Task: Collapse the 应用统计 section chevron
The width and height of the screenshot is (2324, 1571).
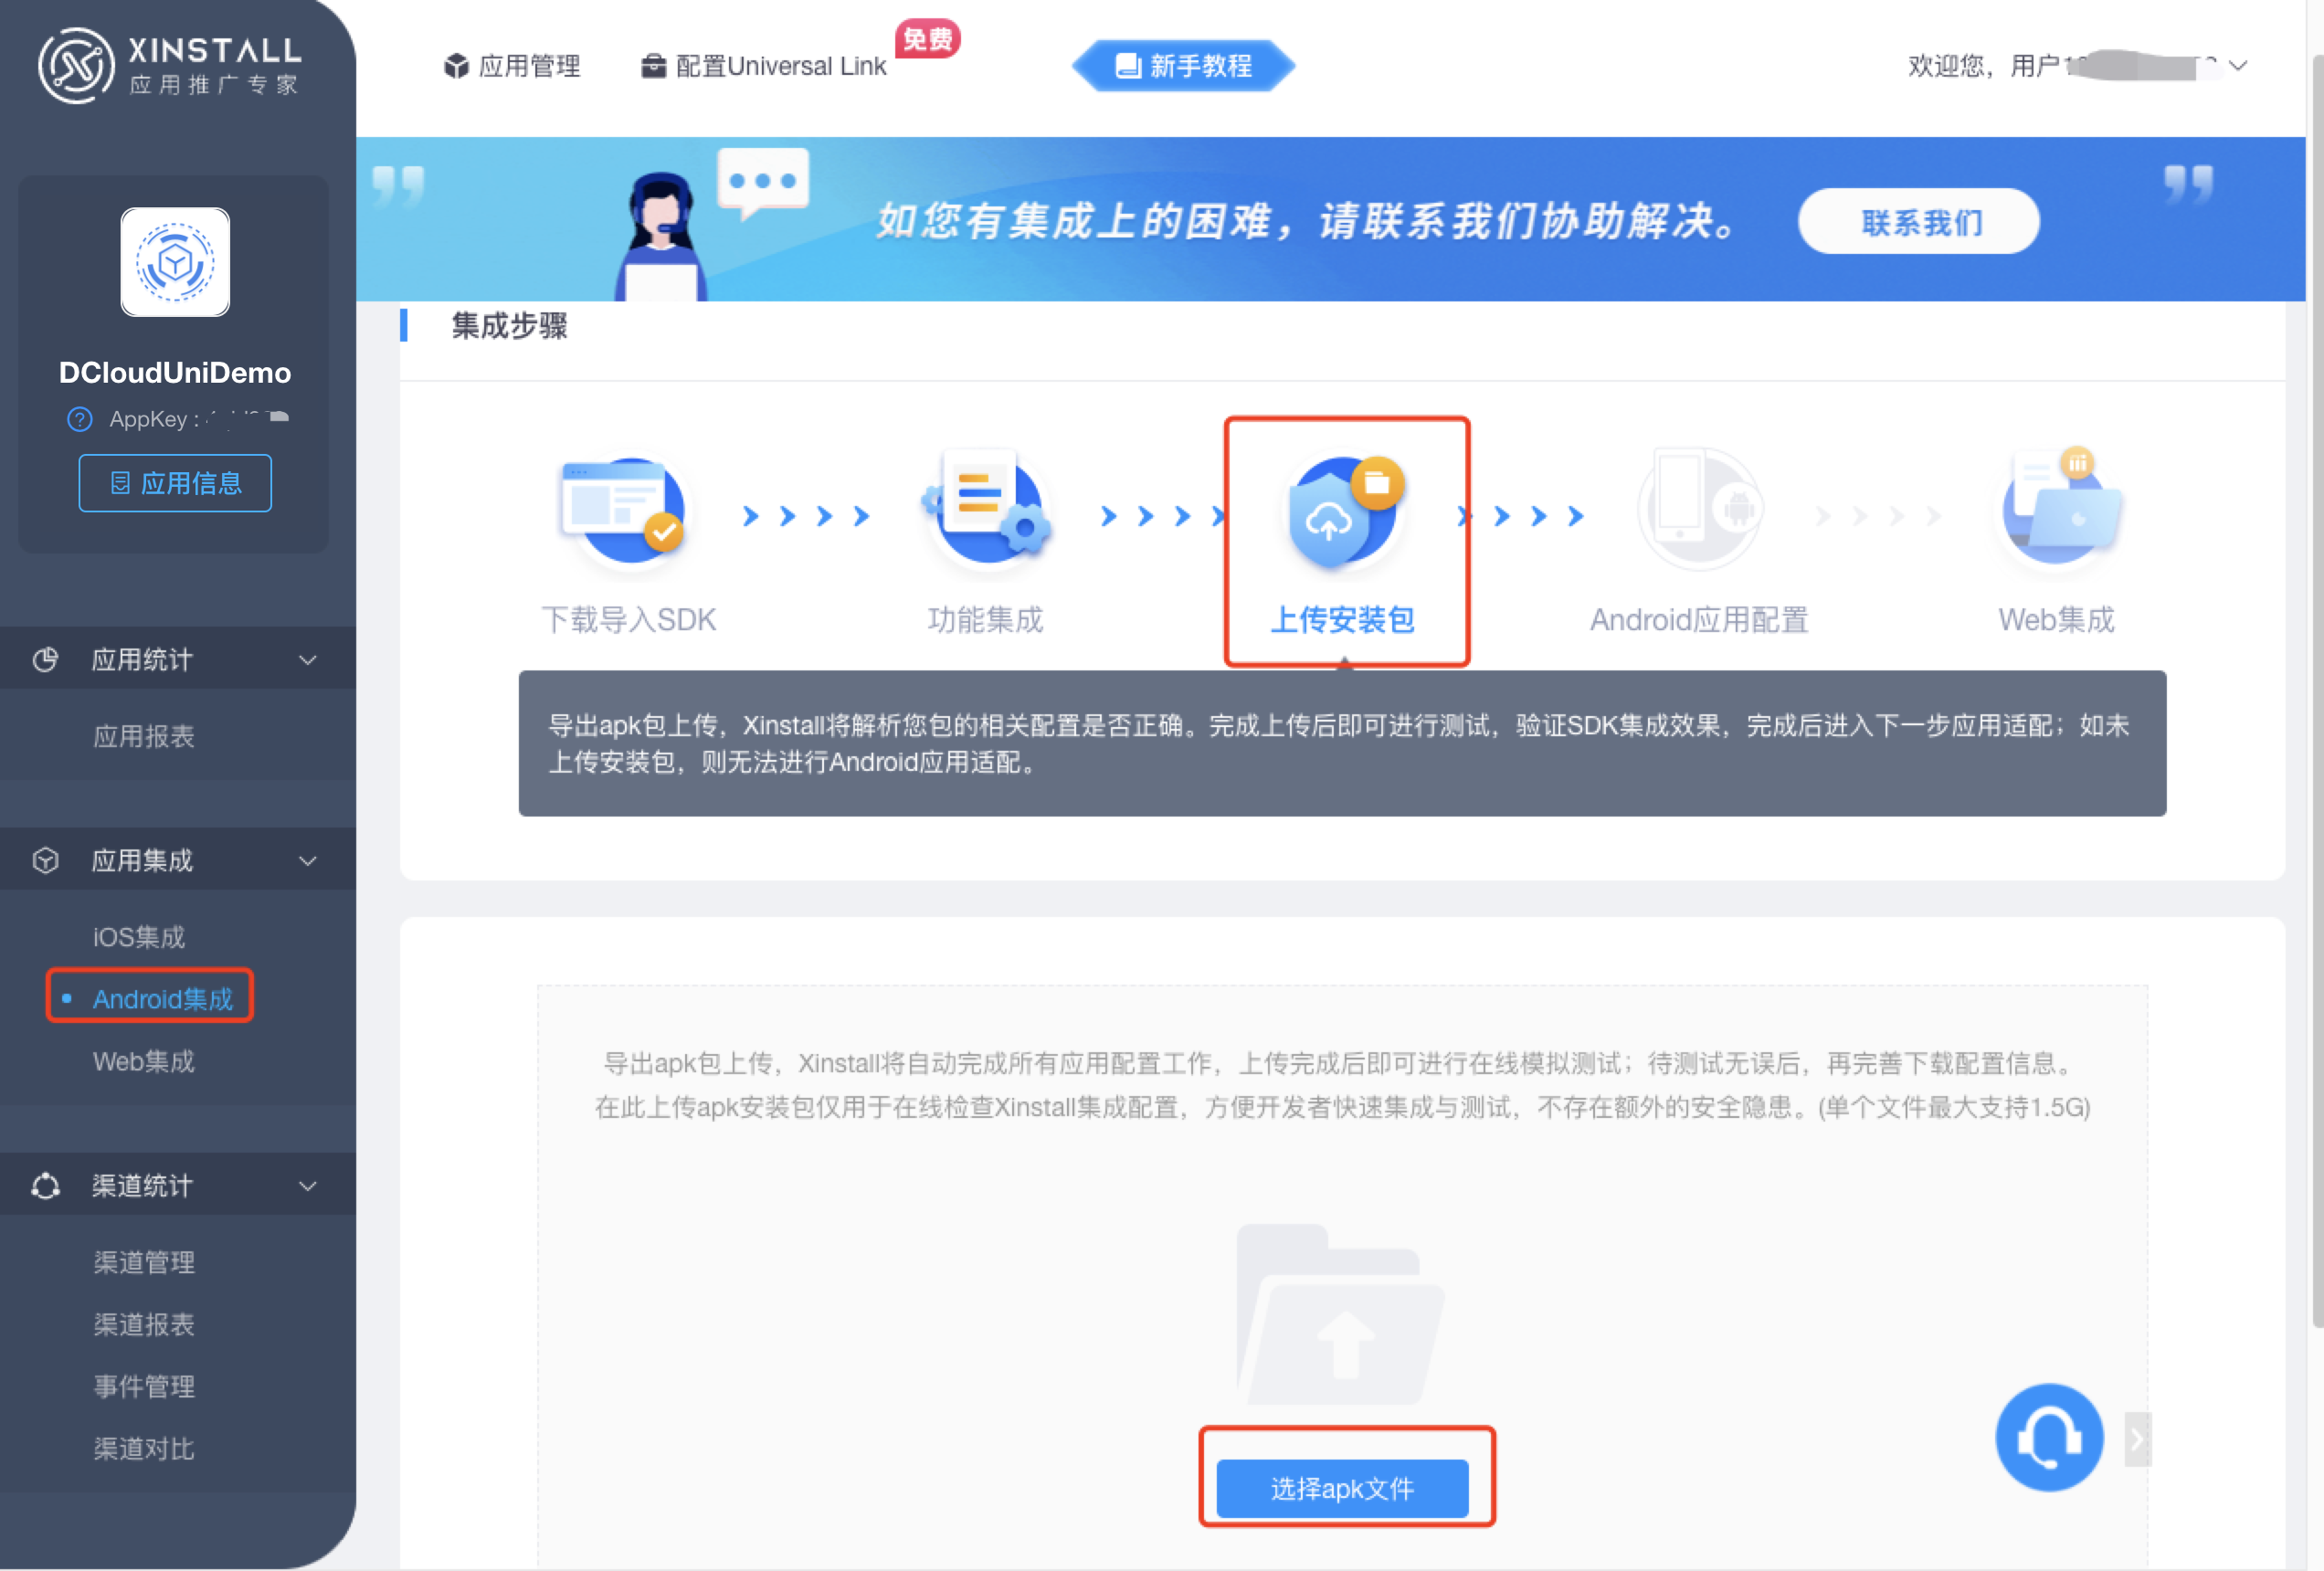Action: tap(308, 660)
